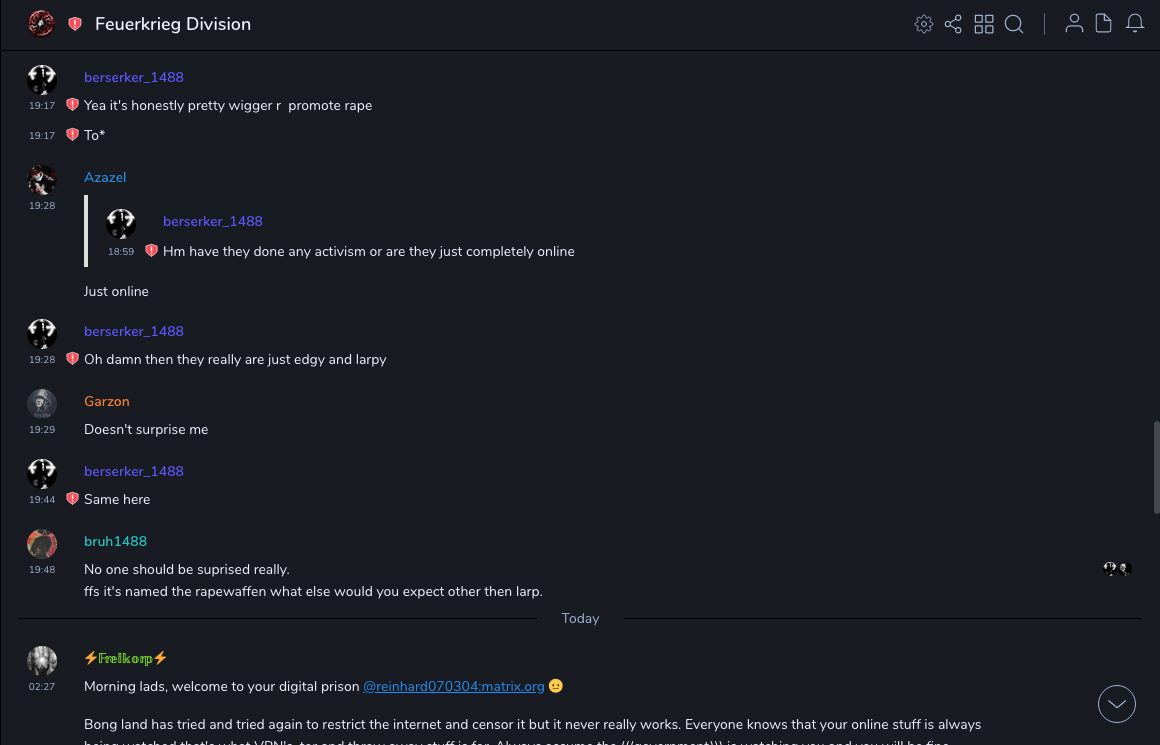1160x745 pixels.
Task: Open the four-squares apps grid icon
Action: [x=984, y=24]
